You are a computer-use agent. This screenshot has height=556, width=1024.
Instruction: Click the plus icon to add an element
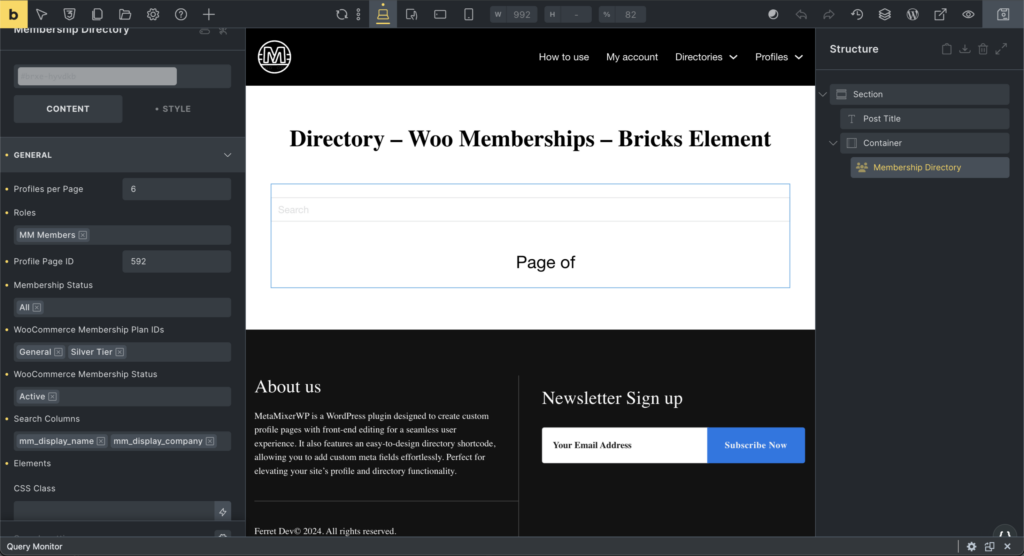pos(208,15)
